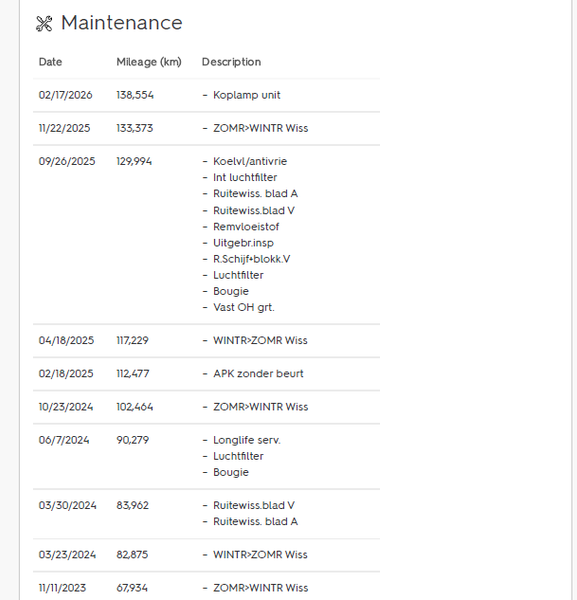Image resolution: width=577 pixels, height=600 pixels.
Task: Click the 102,464 mileage value
Action: (x=135, y=407)
